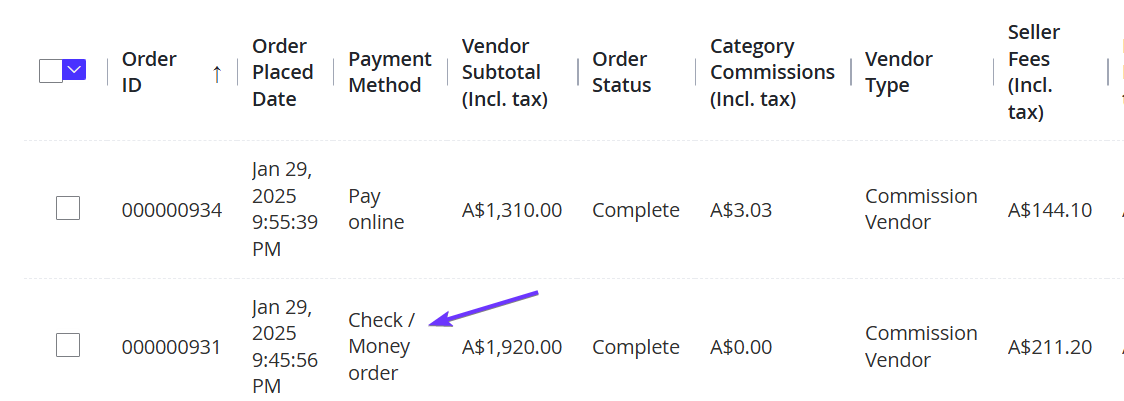Click Seller Fees (Incl. tax) header
The image size is (1124, 401).
point(1034,72)
